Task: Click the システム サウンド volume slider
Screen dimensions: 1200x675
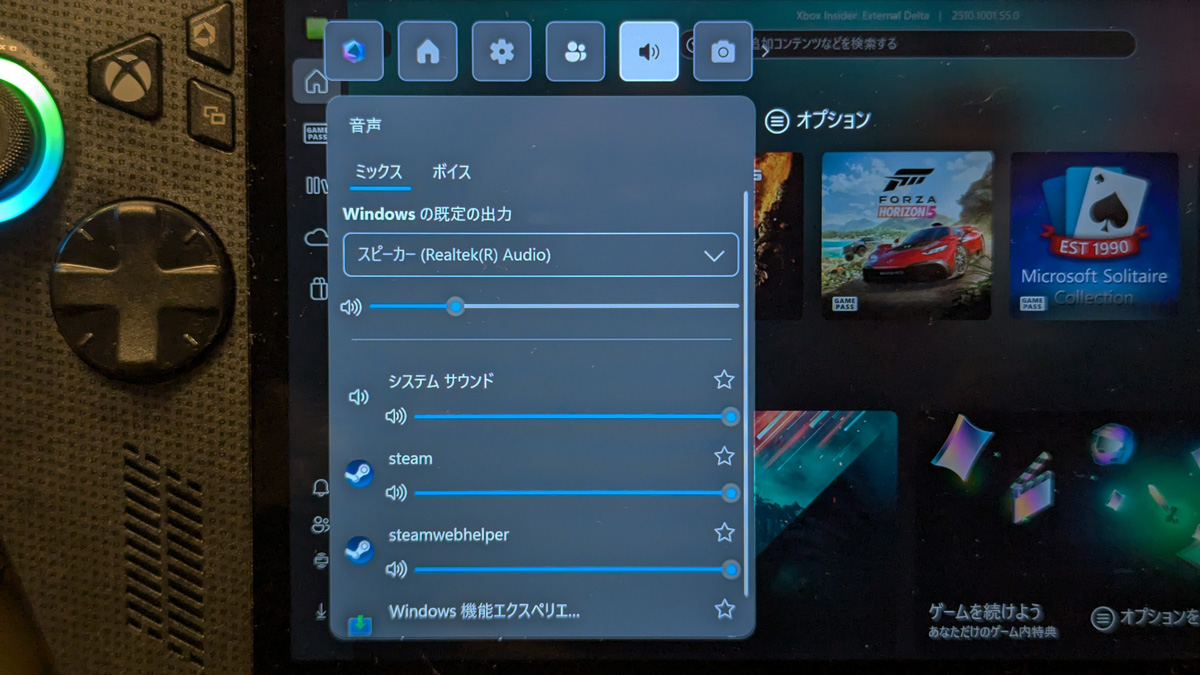Action: click(x=570, y=417)
